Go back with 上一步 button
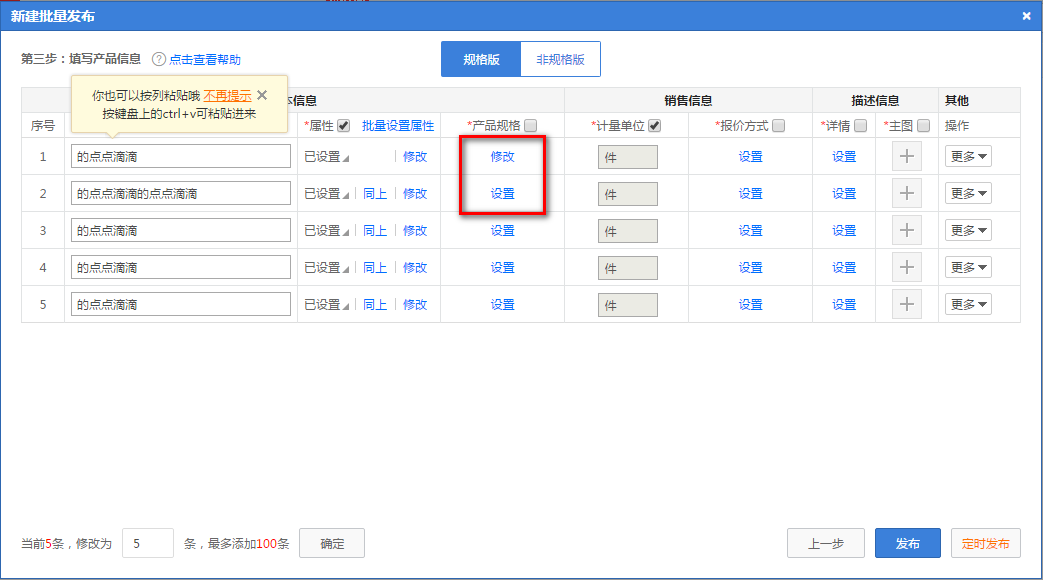This screenshot has height=580, width=1043. (825, 544)
